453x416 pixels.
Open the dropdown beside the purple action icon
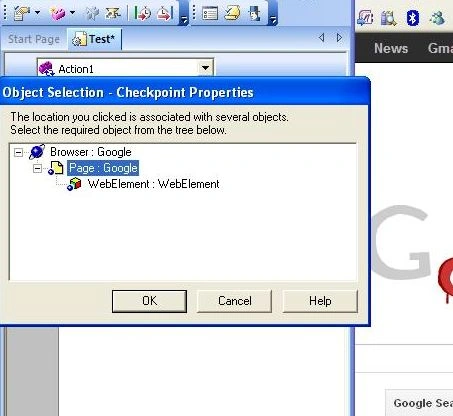(x=72, y=13)
